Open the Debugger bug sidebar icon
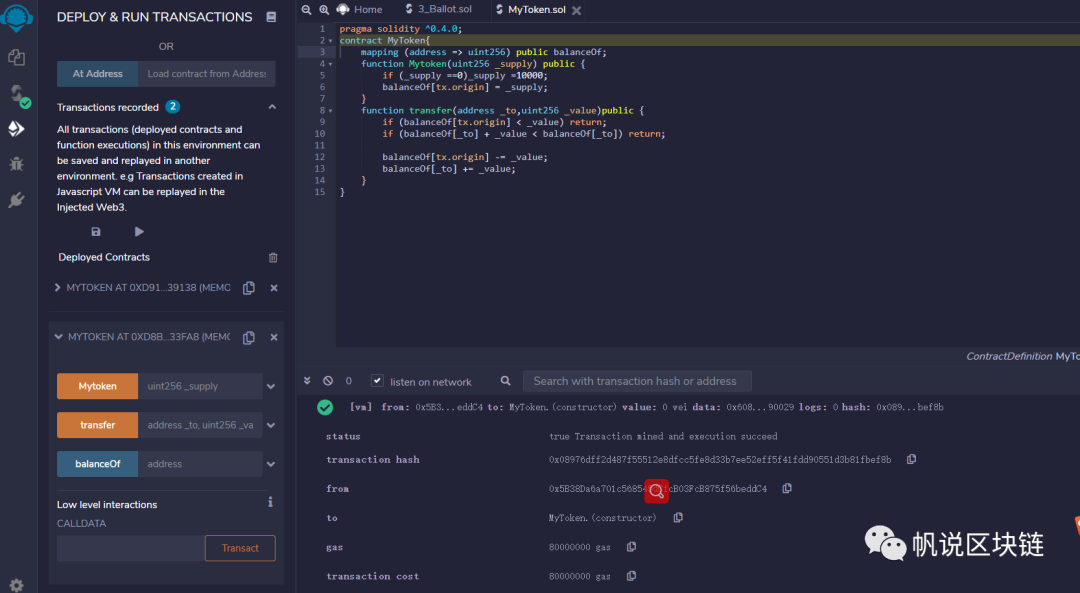The height and width of the screenshot is (593, 1080). pyautogui.click(x=17, y=164)
